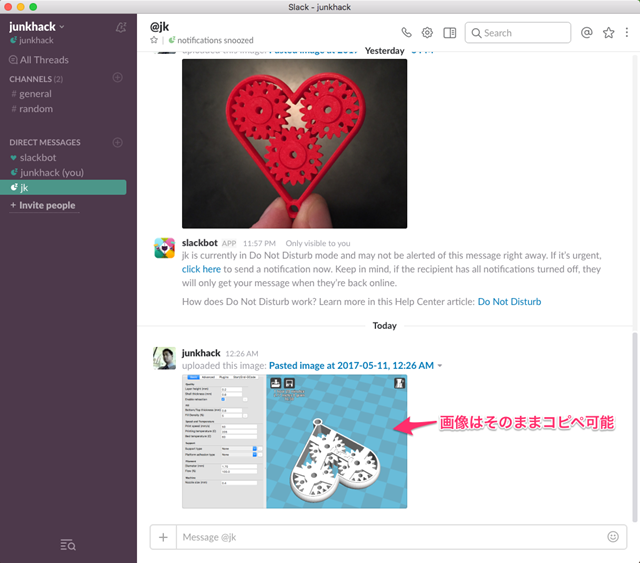Click Invite people link

click(x=43, y=205)
